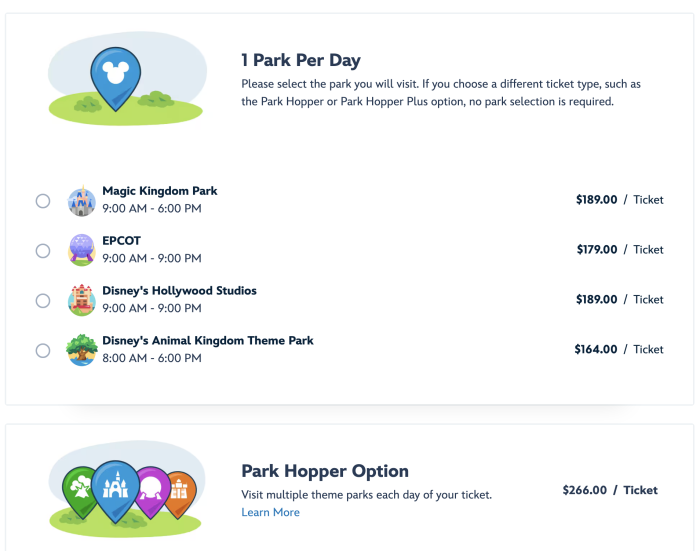Click the Hollywood Studios tower icon
700x551 pixels.
81,300
